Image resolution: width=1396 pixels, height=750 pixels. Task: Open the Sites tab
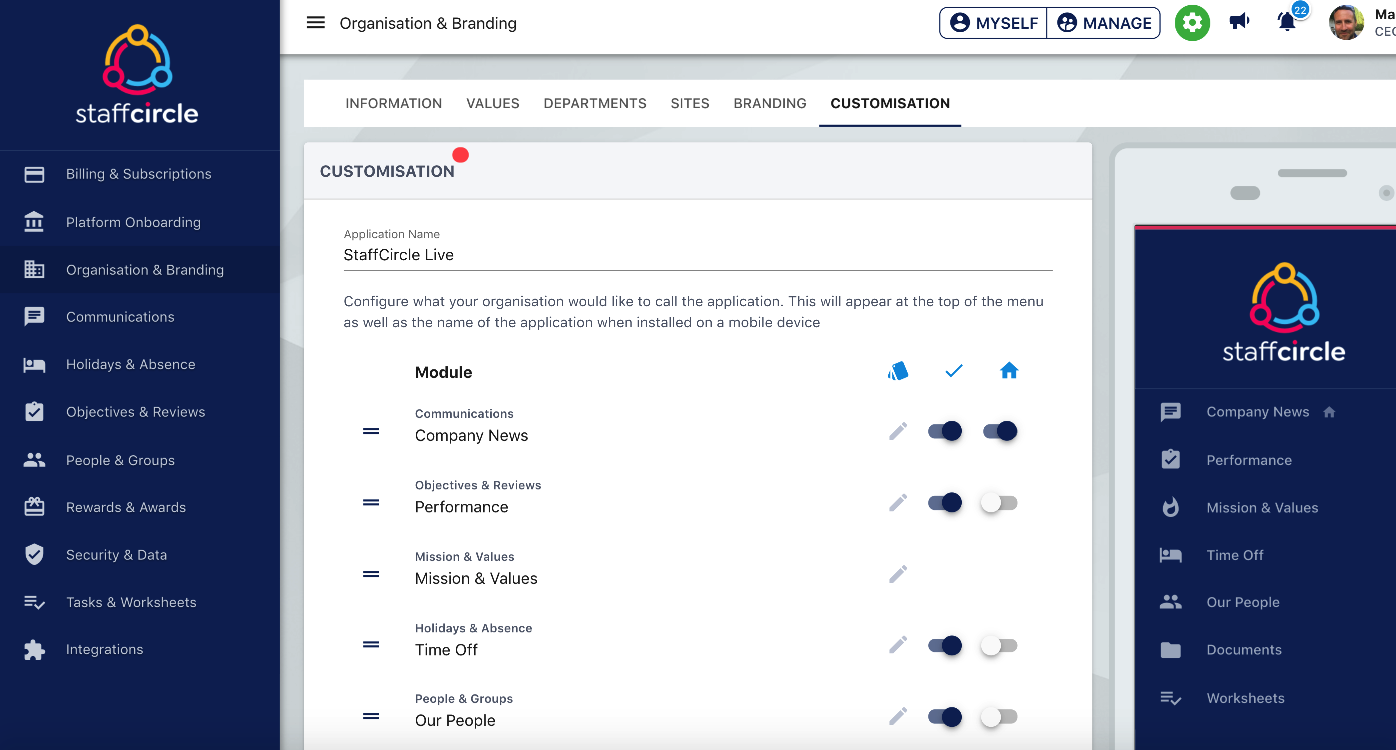coord(690,103)
